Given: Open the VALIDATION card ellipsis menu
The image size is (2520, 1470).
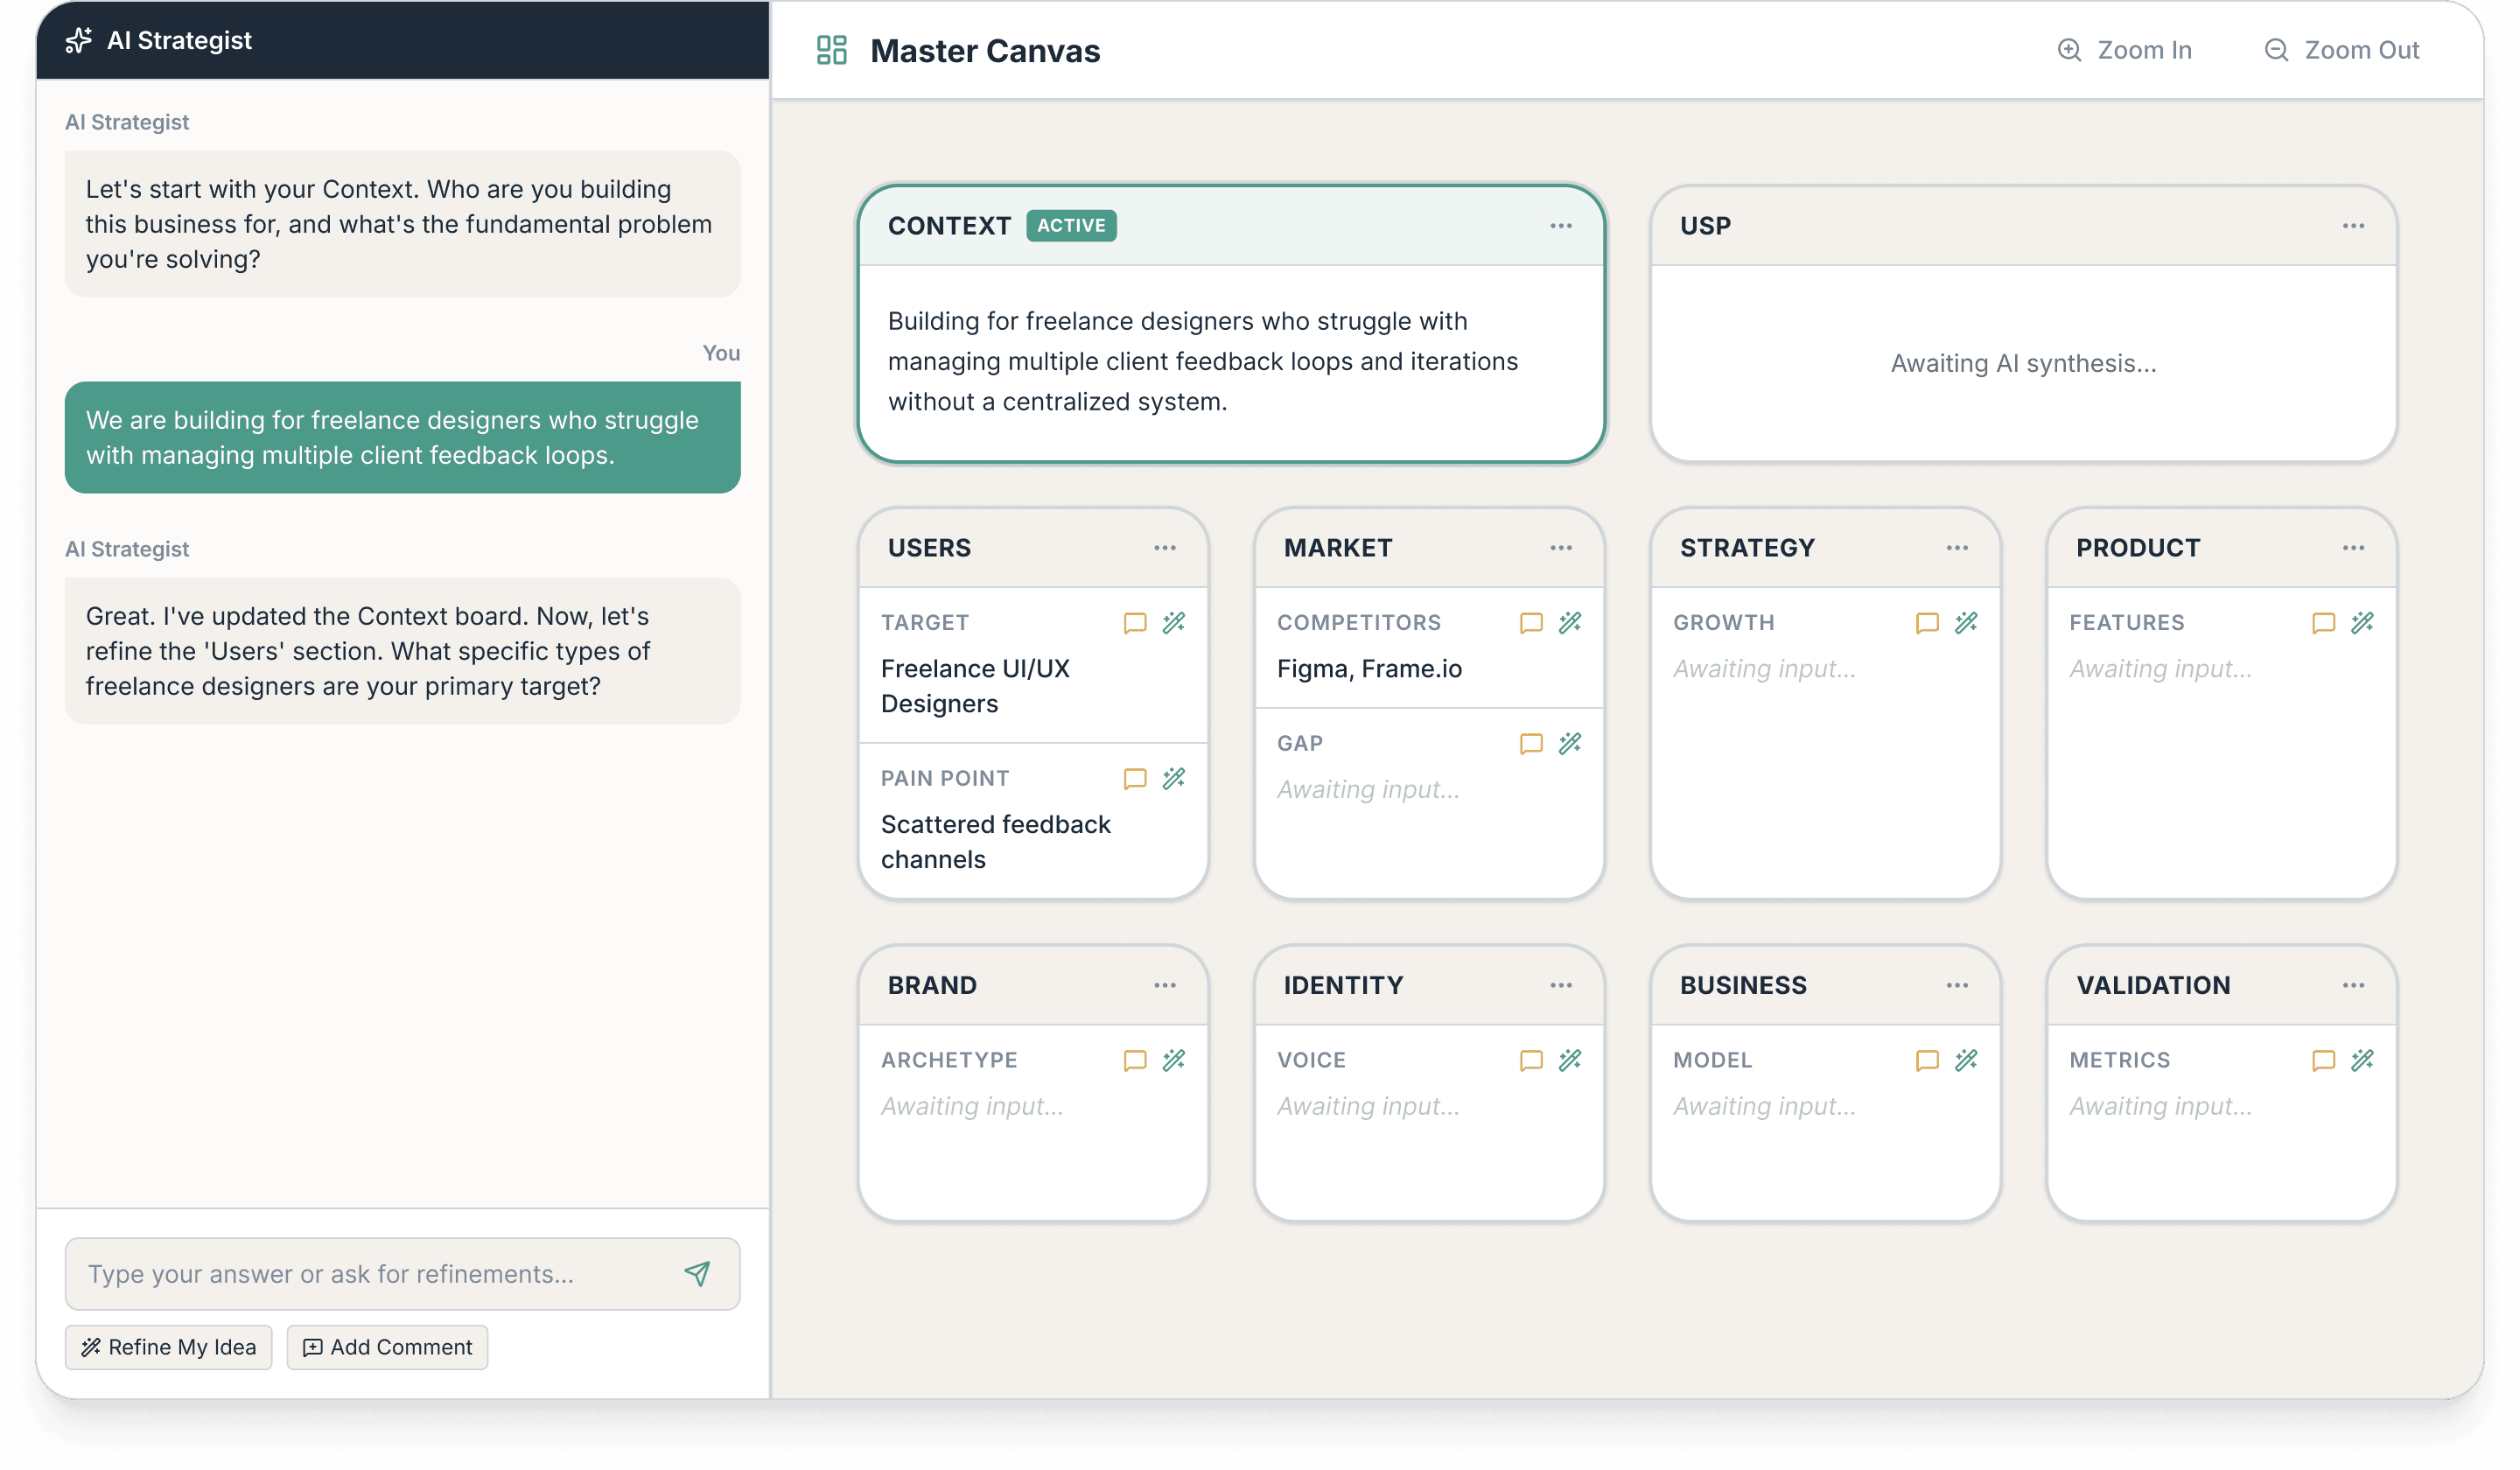Looking at the screenshot, I should coord(2353,985).
